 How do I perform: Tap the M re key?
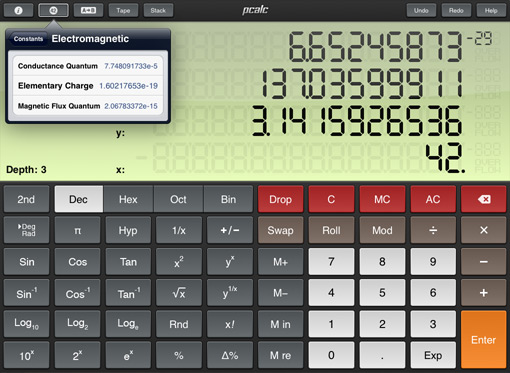click(x=281, y=355)
